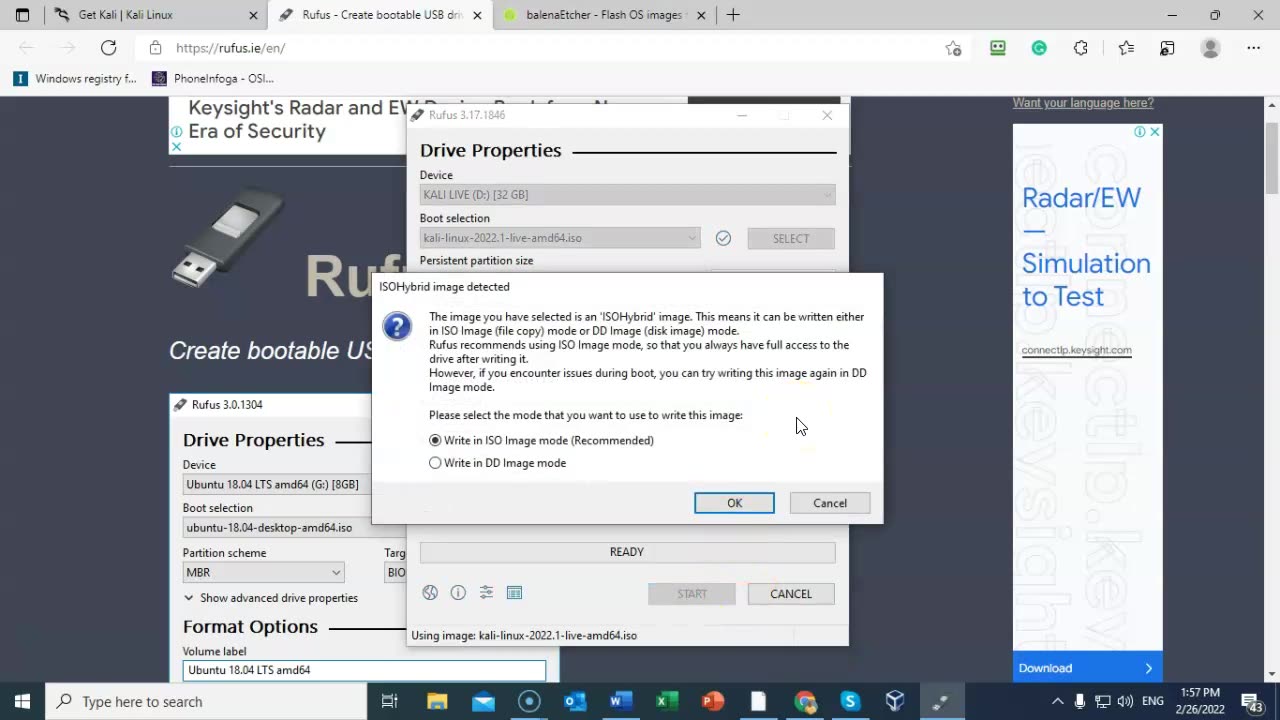Image resolution: width=1280 pixels, height=720 pixels.
Task: Open Skype from the taskbar
Action: (x=850, y=701)
